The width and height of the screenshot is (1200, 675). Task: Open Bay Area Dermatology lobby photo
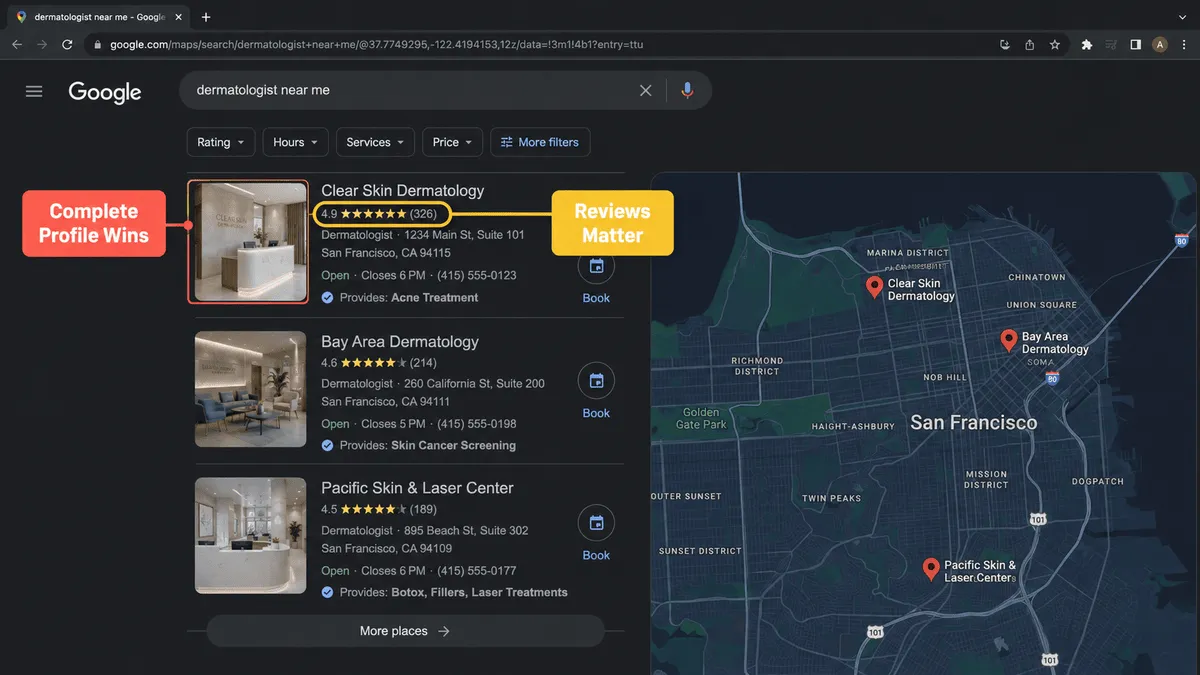[x=250, y=389]
